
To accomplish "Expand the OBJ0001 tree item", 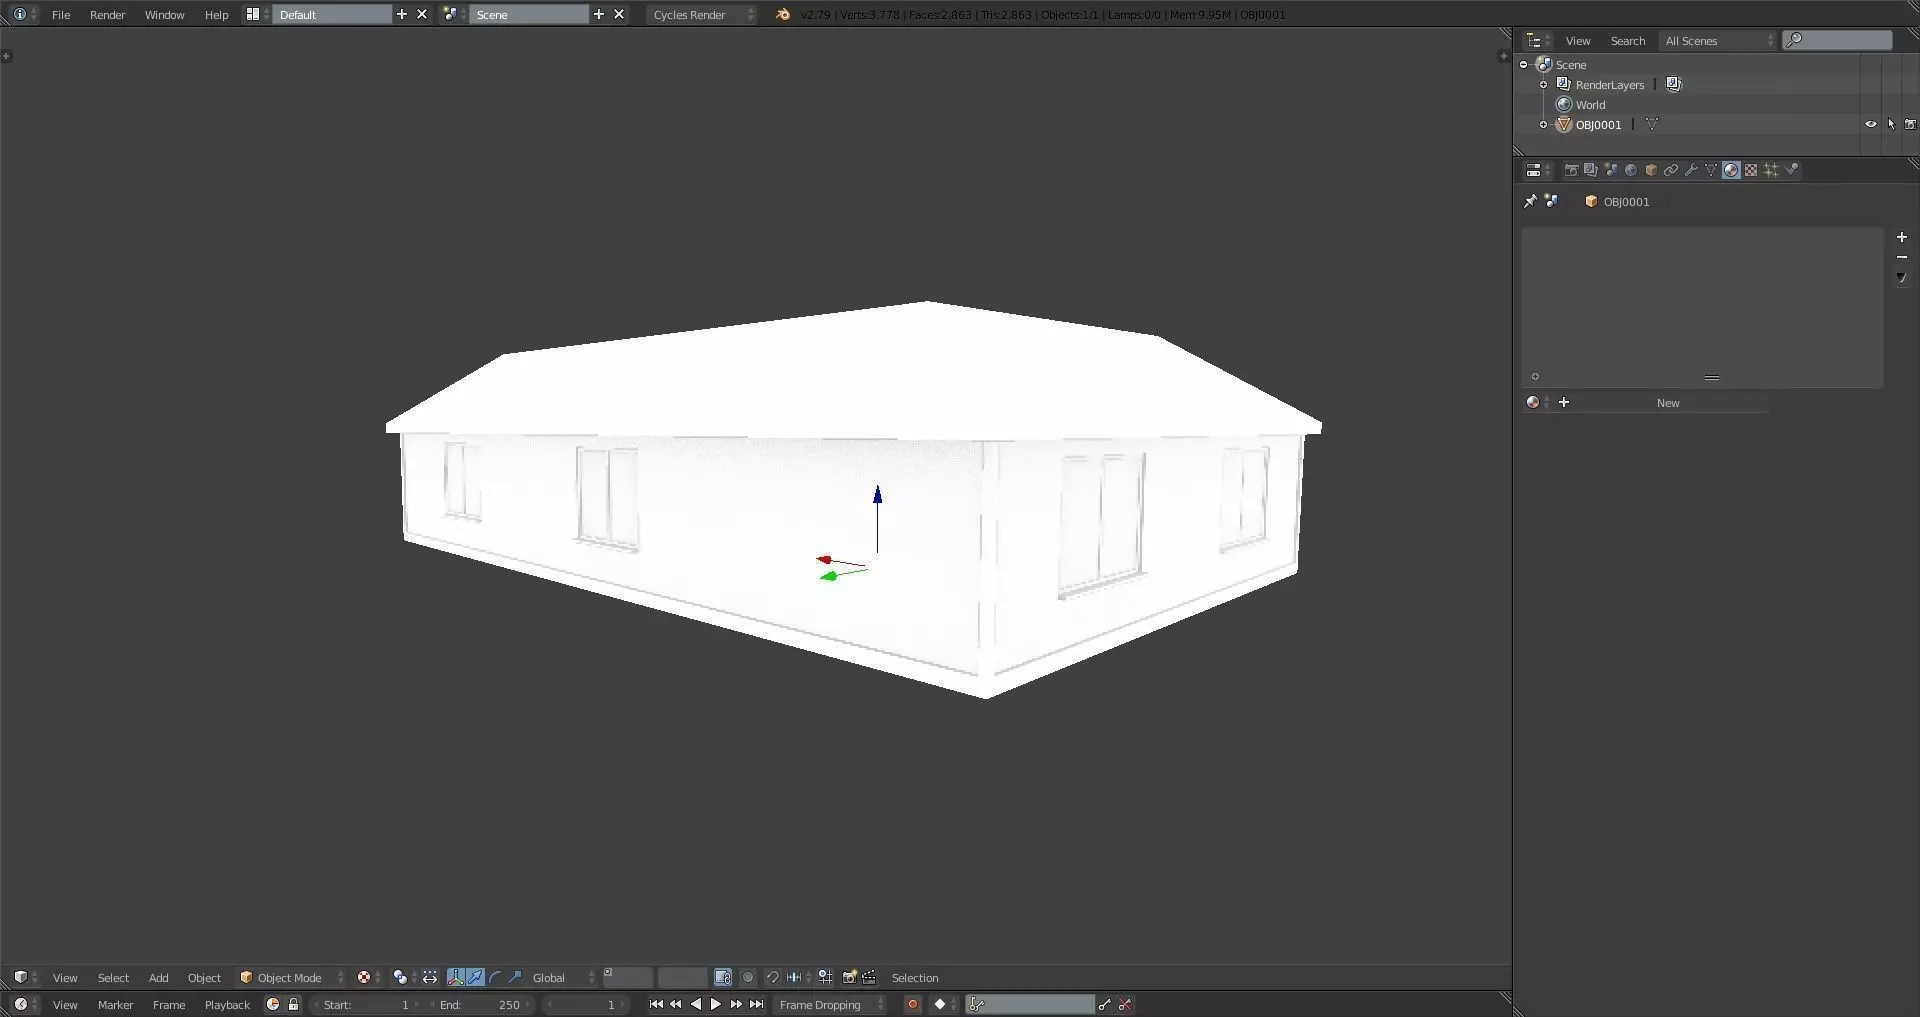I will (x=1543, y=125).
